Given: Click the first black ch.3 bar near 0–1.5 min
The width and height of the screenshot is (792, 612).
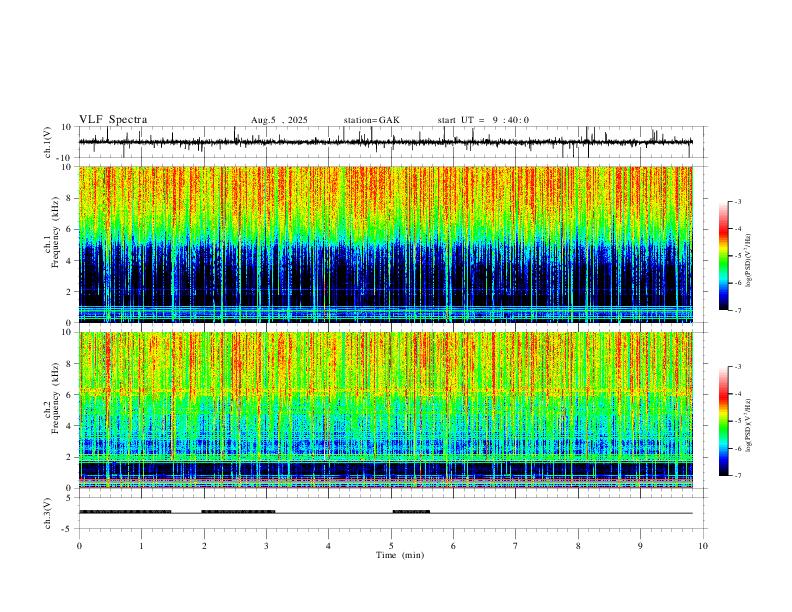Looking at the screenshot, I should click(x=125, y=512).
